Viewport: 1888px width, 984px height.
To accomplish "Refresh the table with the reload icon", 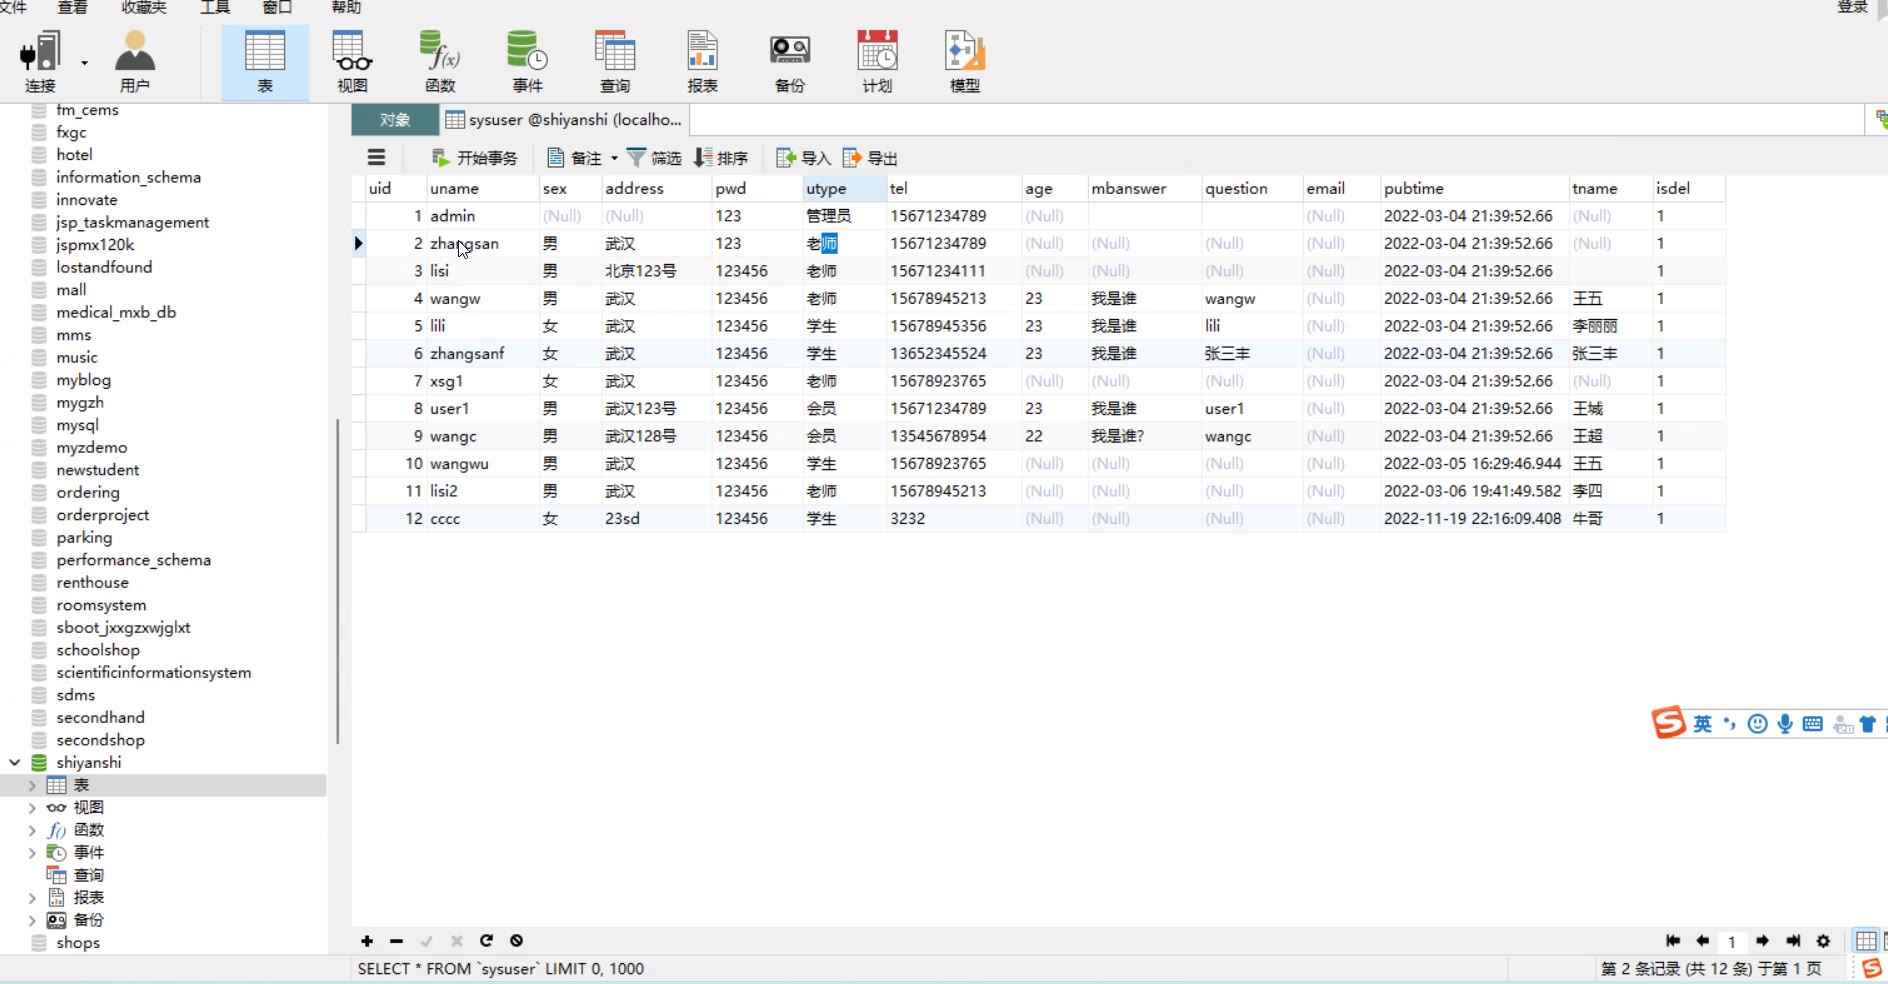I will [486, 941].
